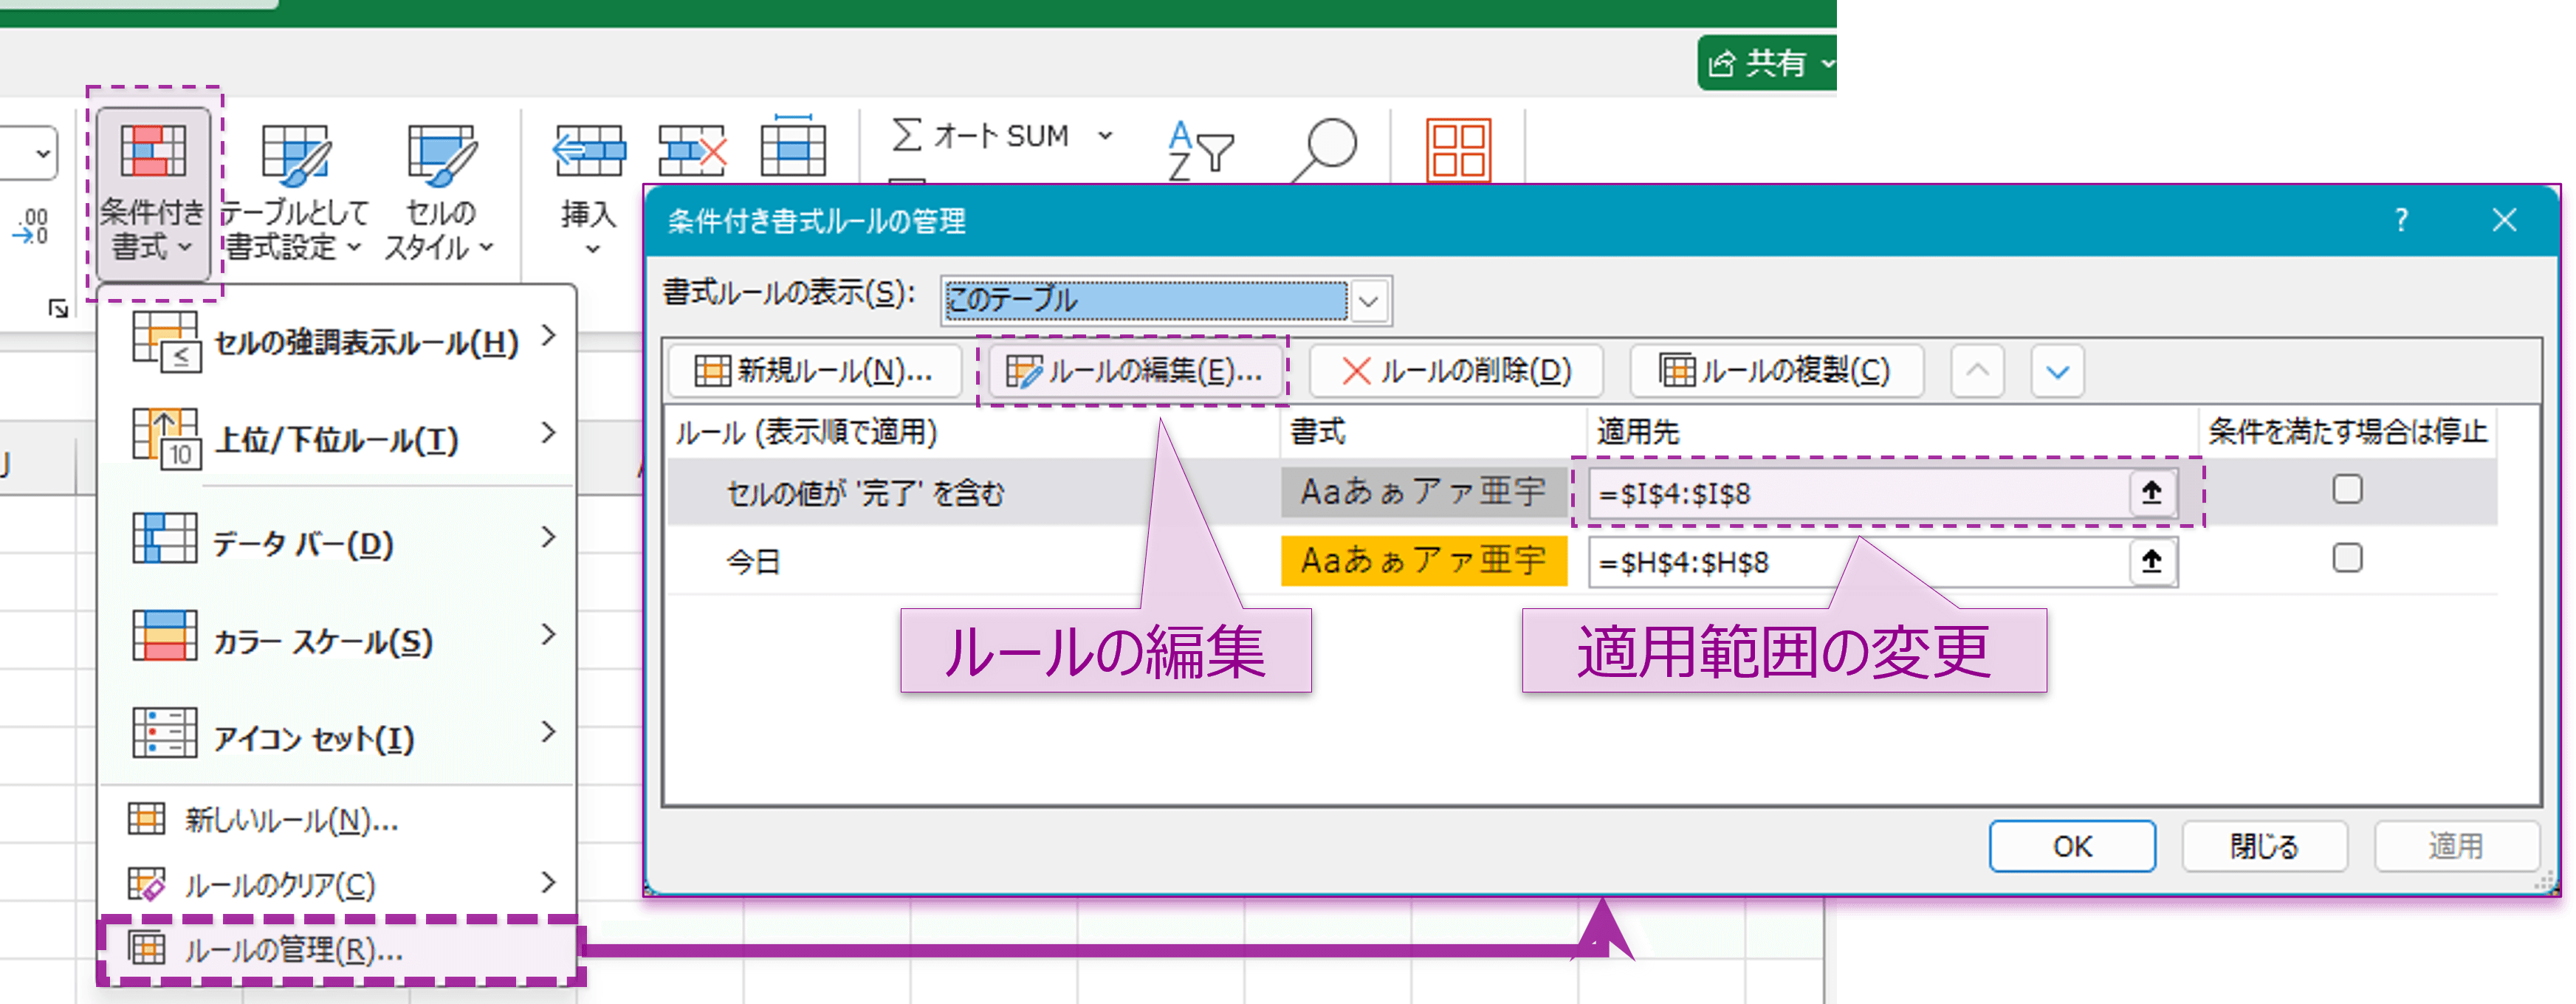Check stop-if-true for the 今日 rule

[x=2347, y=558]
